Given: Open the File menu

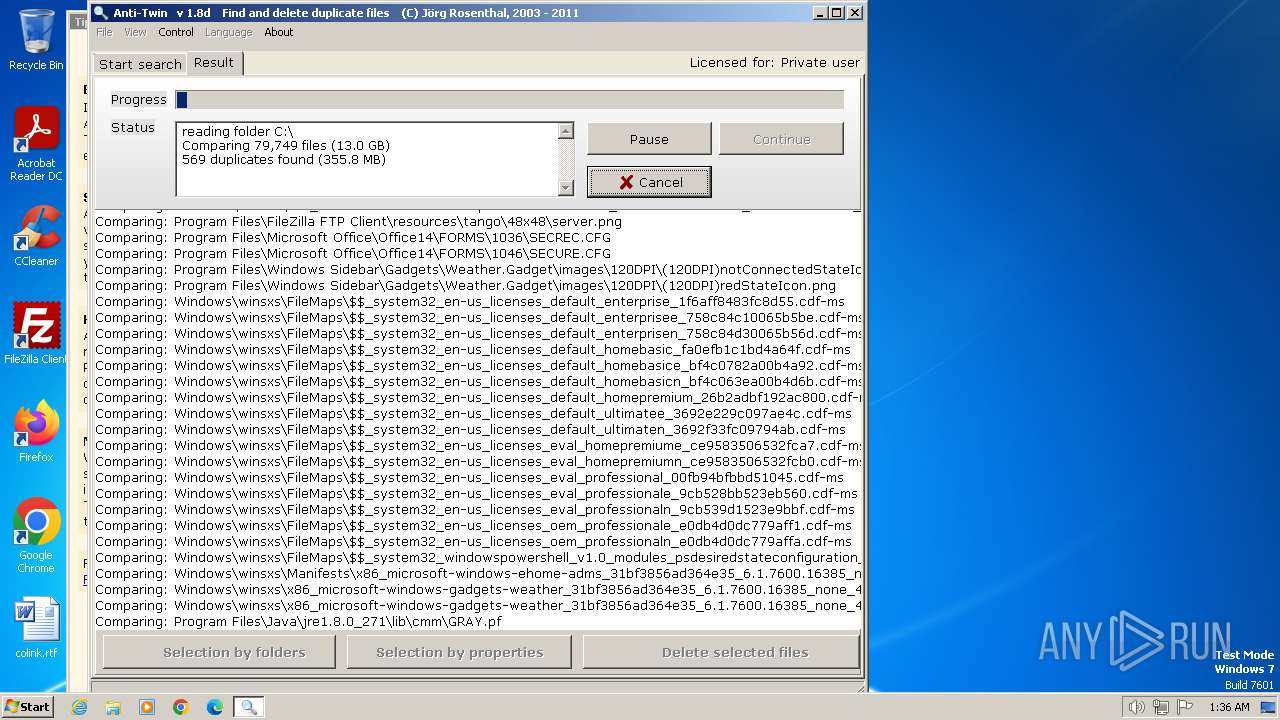Looking at the screenshot, I should point(104,32).
